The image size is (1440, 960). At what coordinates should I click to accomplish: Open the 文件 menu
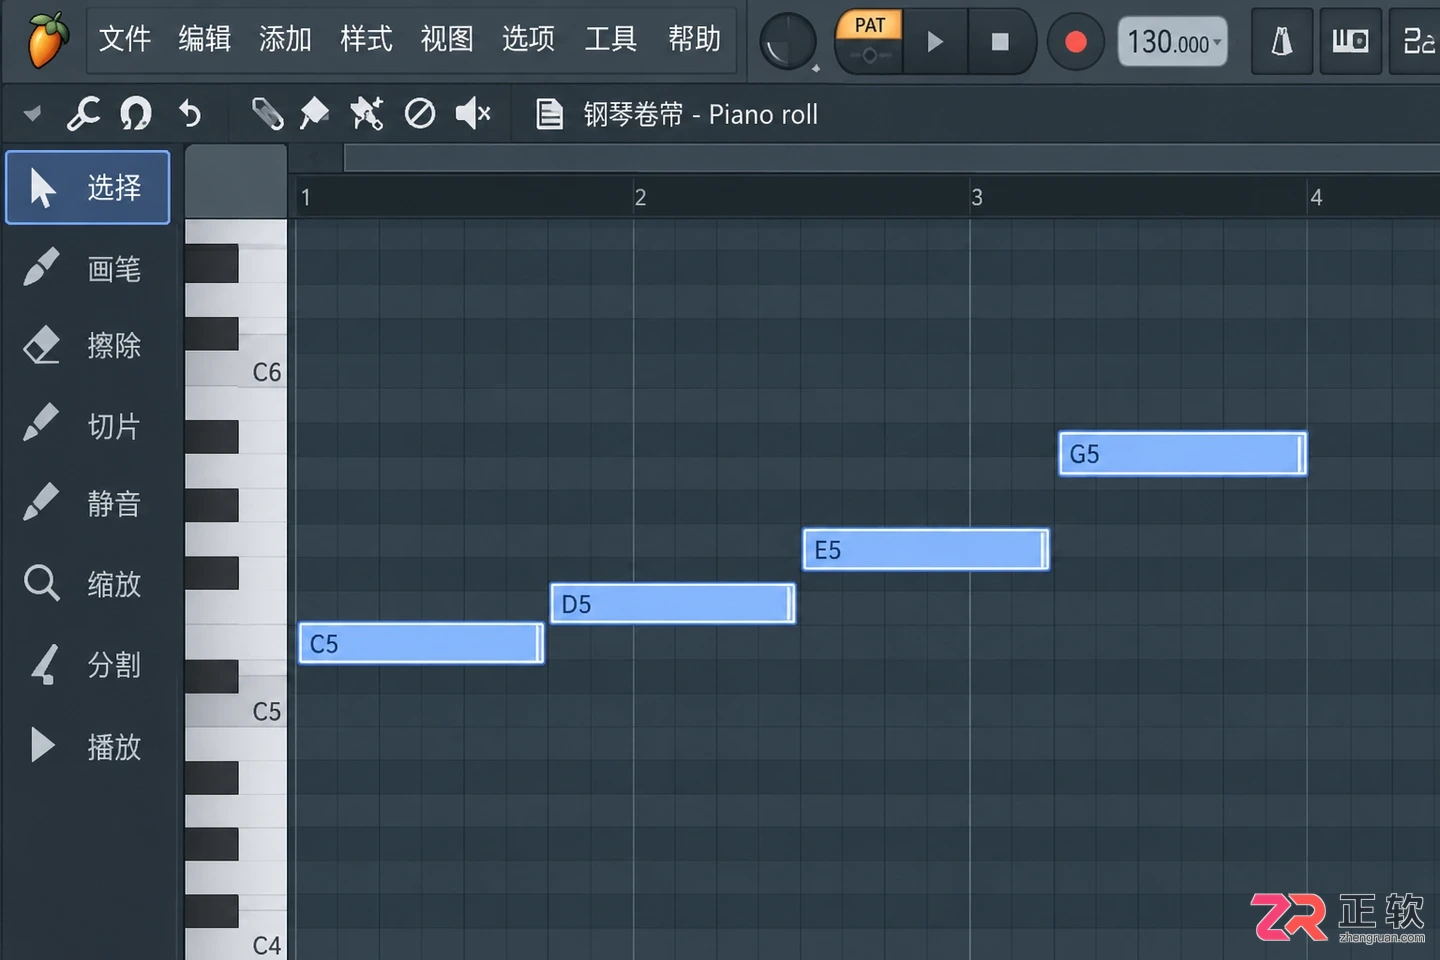coord(125,39)
